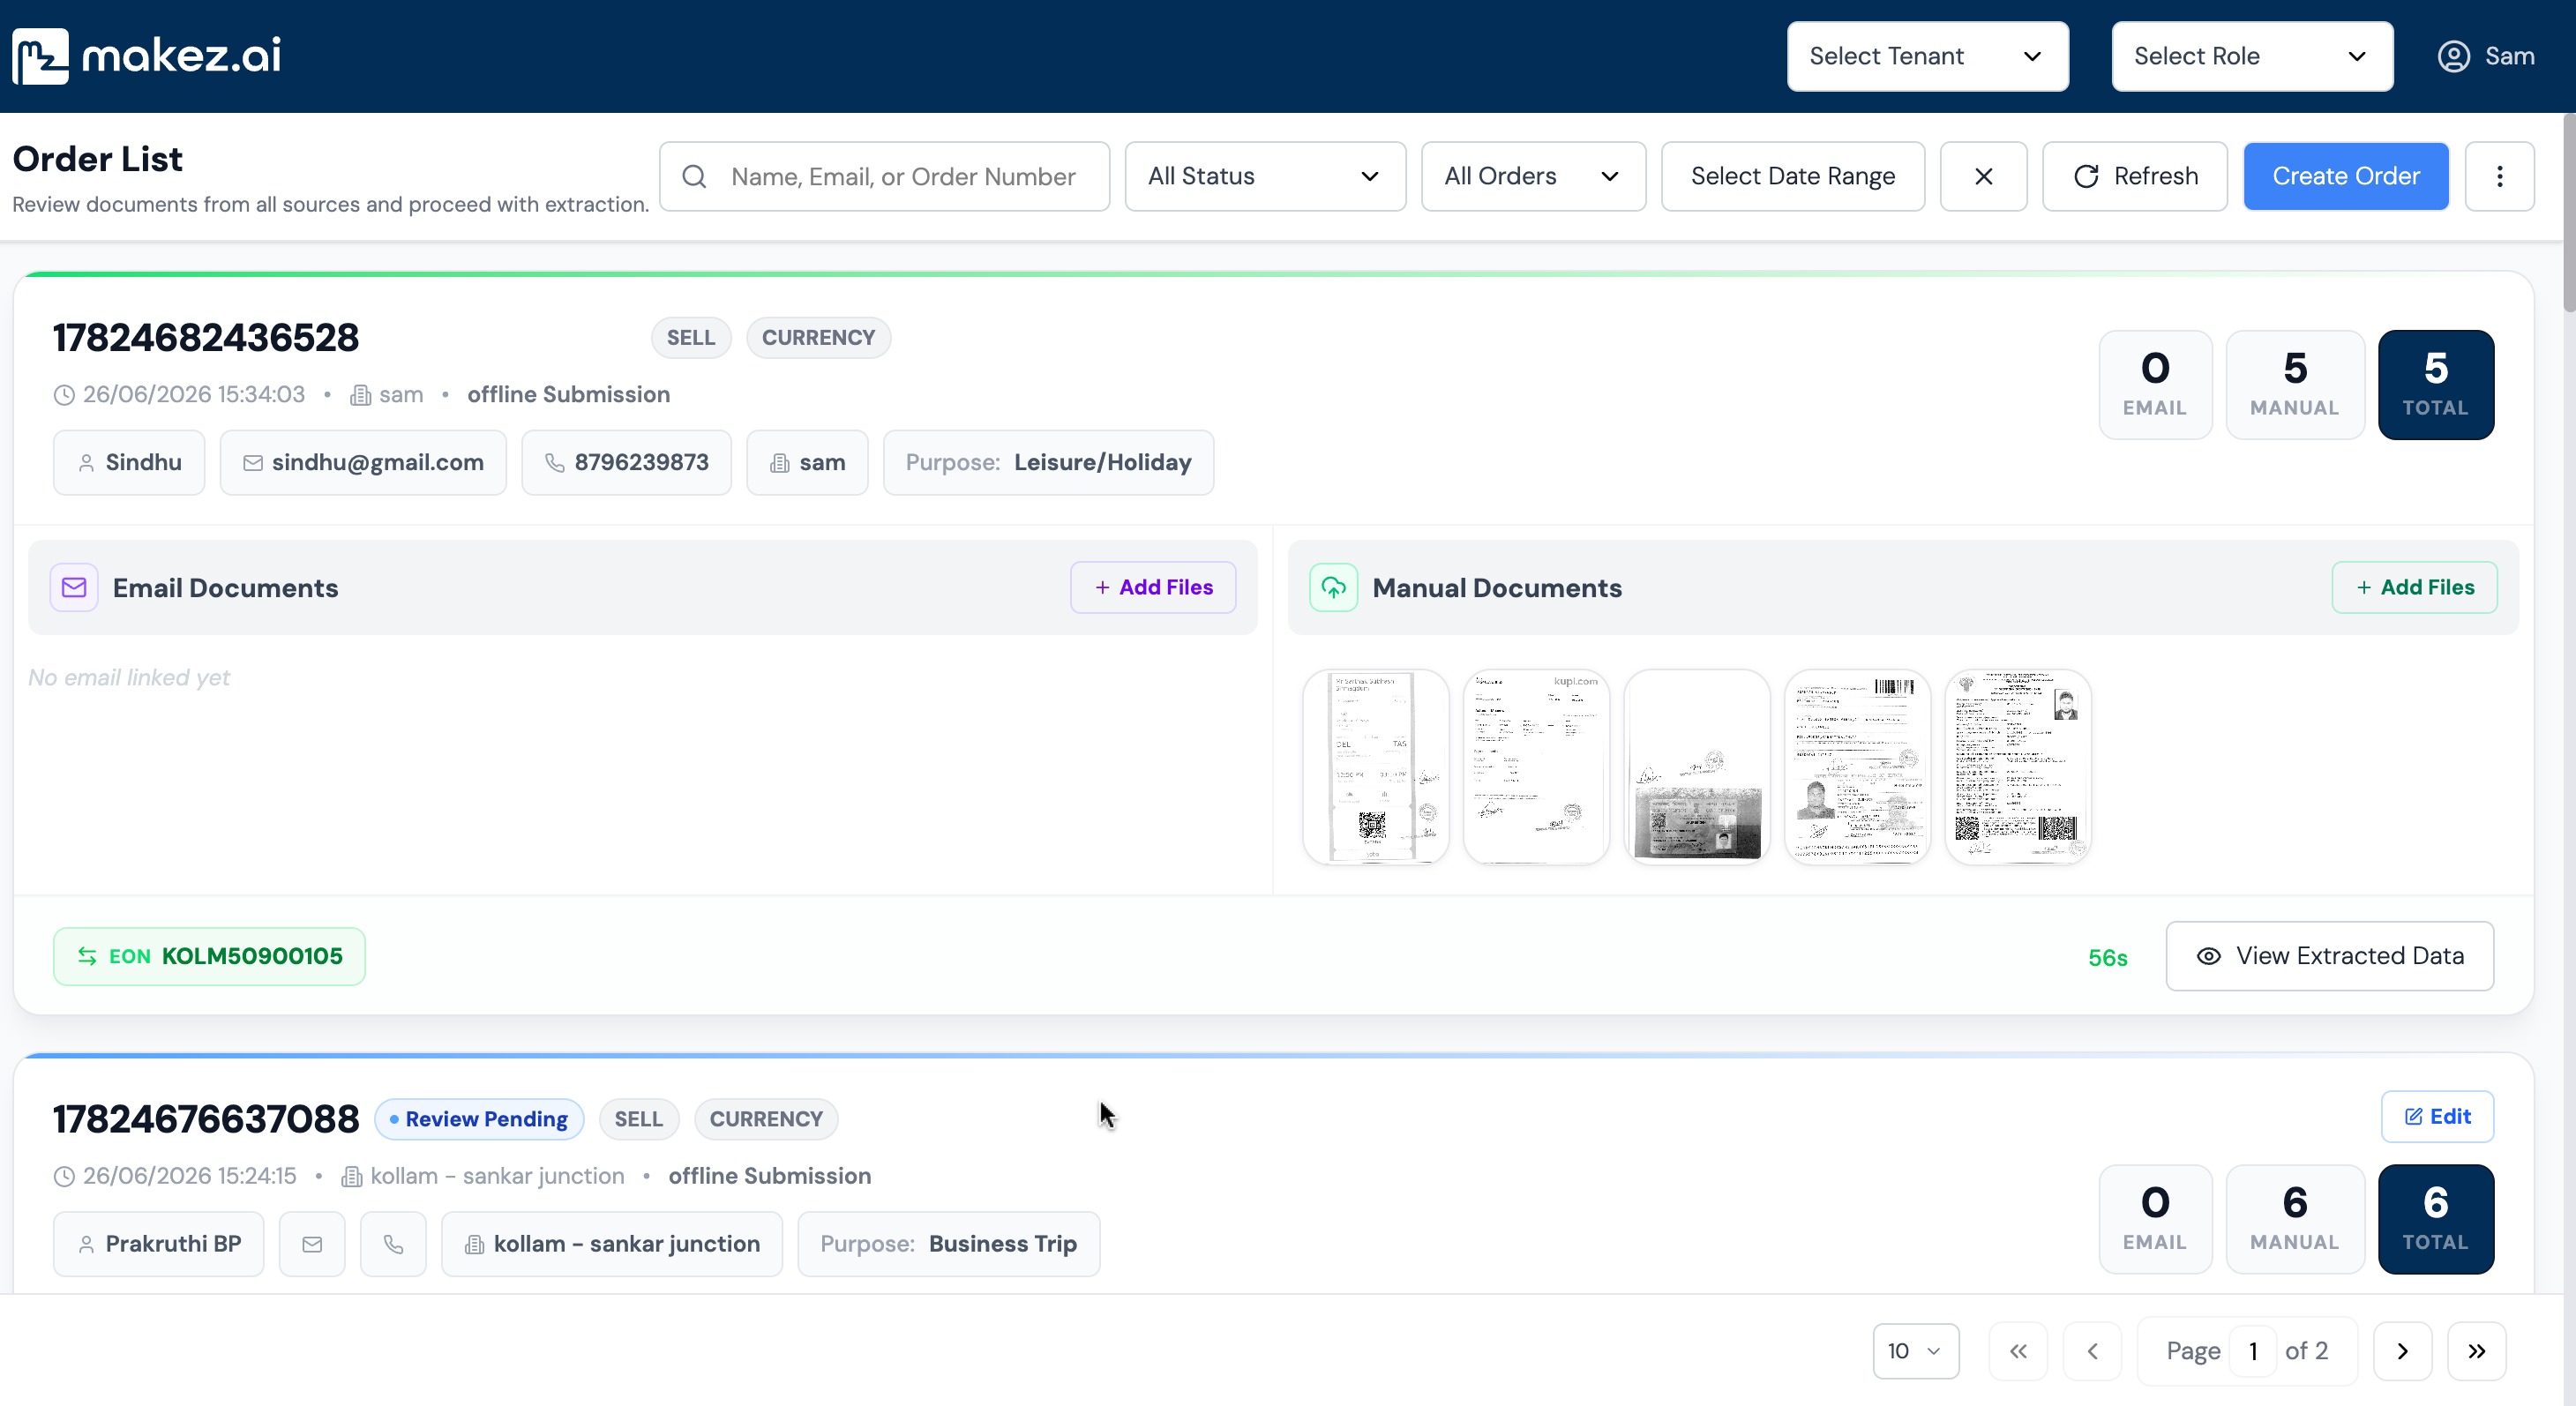
Task: Click the EON transfer arrows icon
Action: pos(87,956)
